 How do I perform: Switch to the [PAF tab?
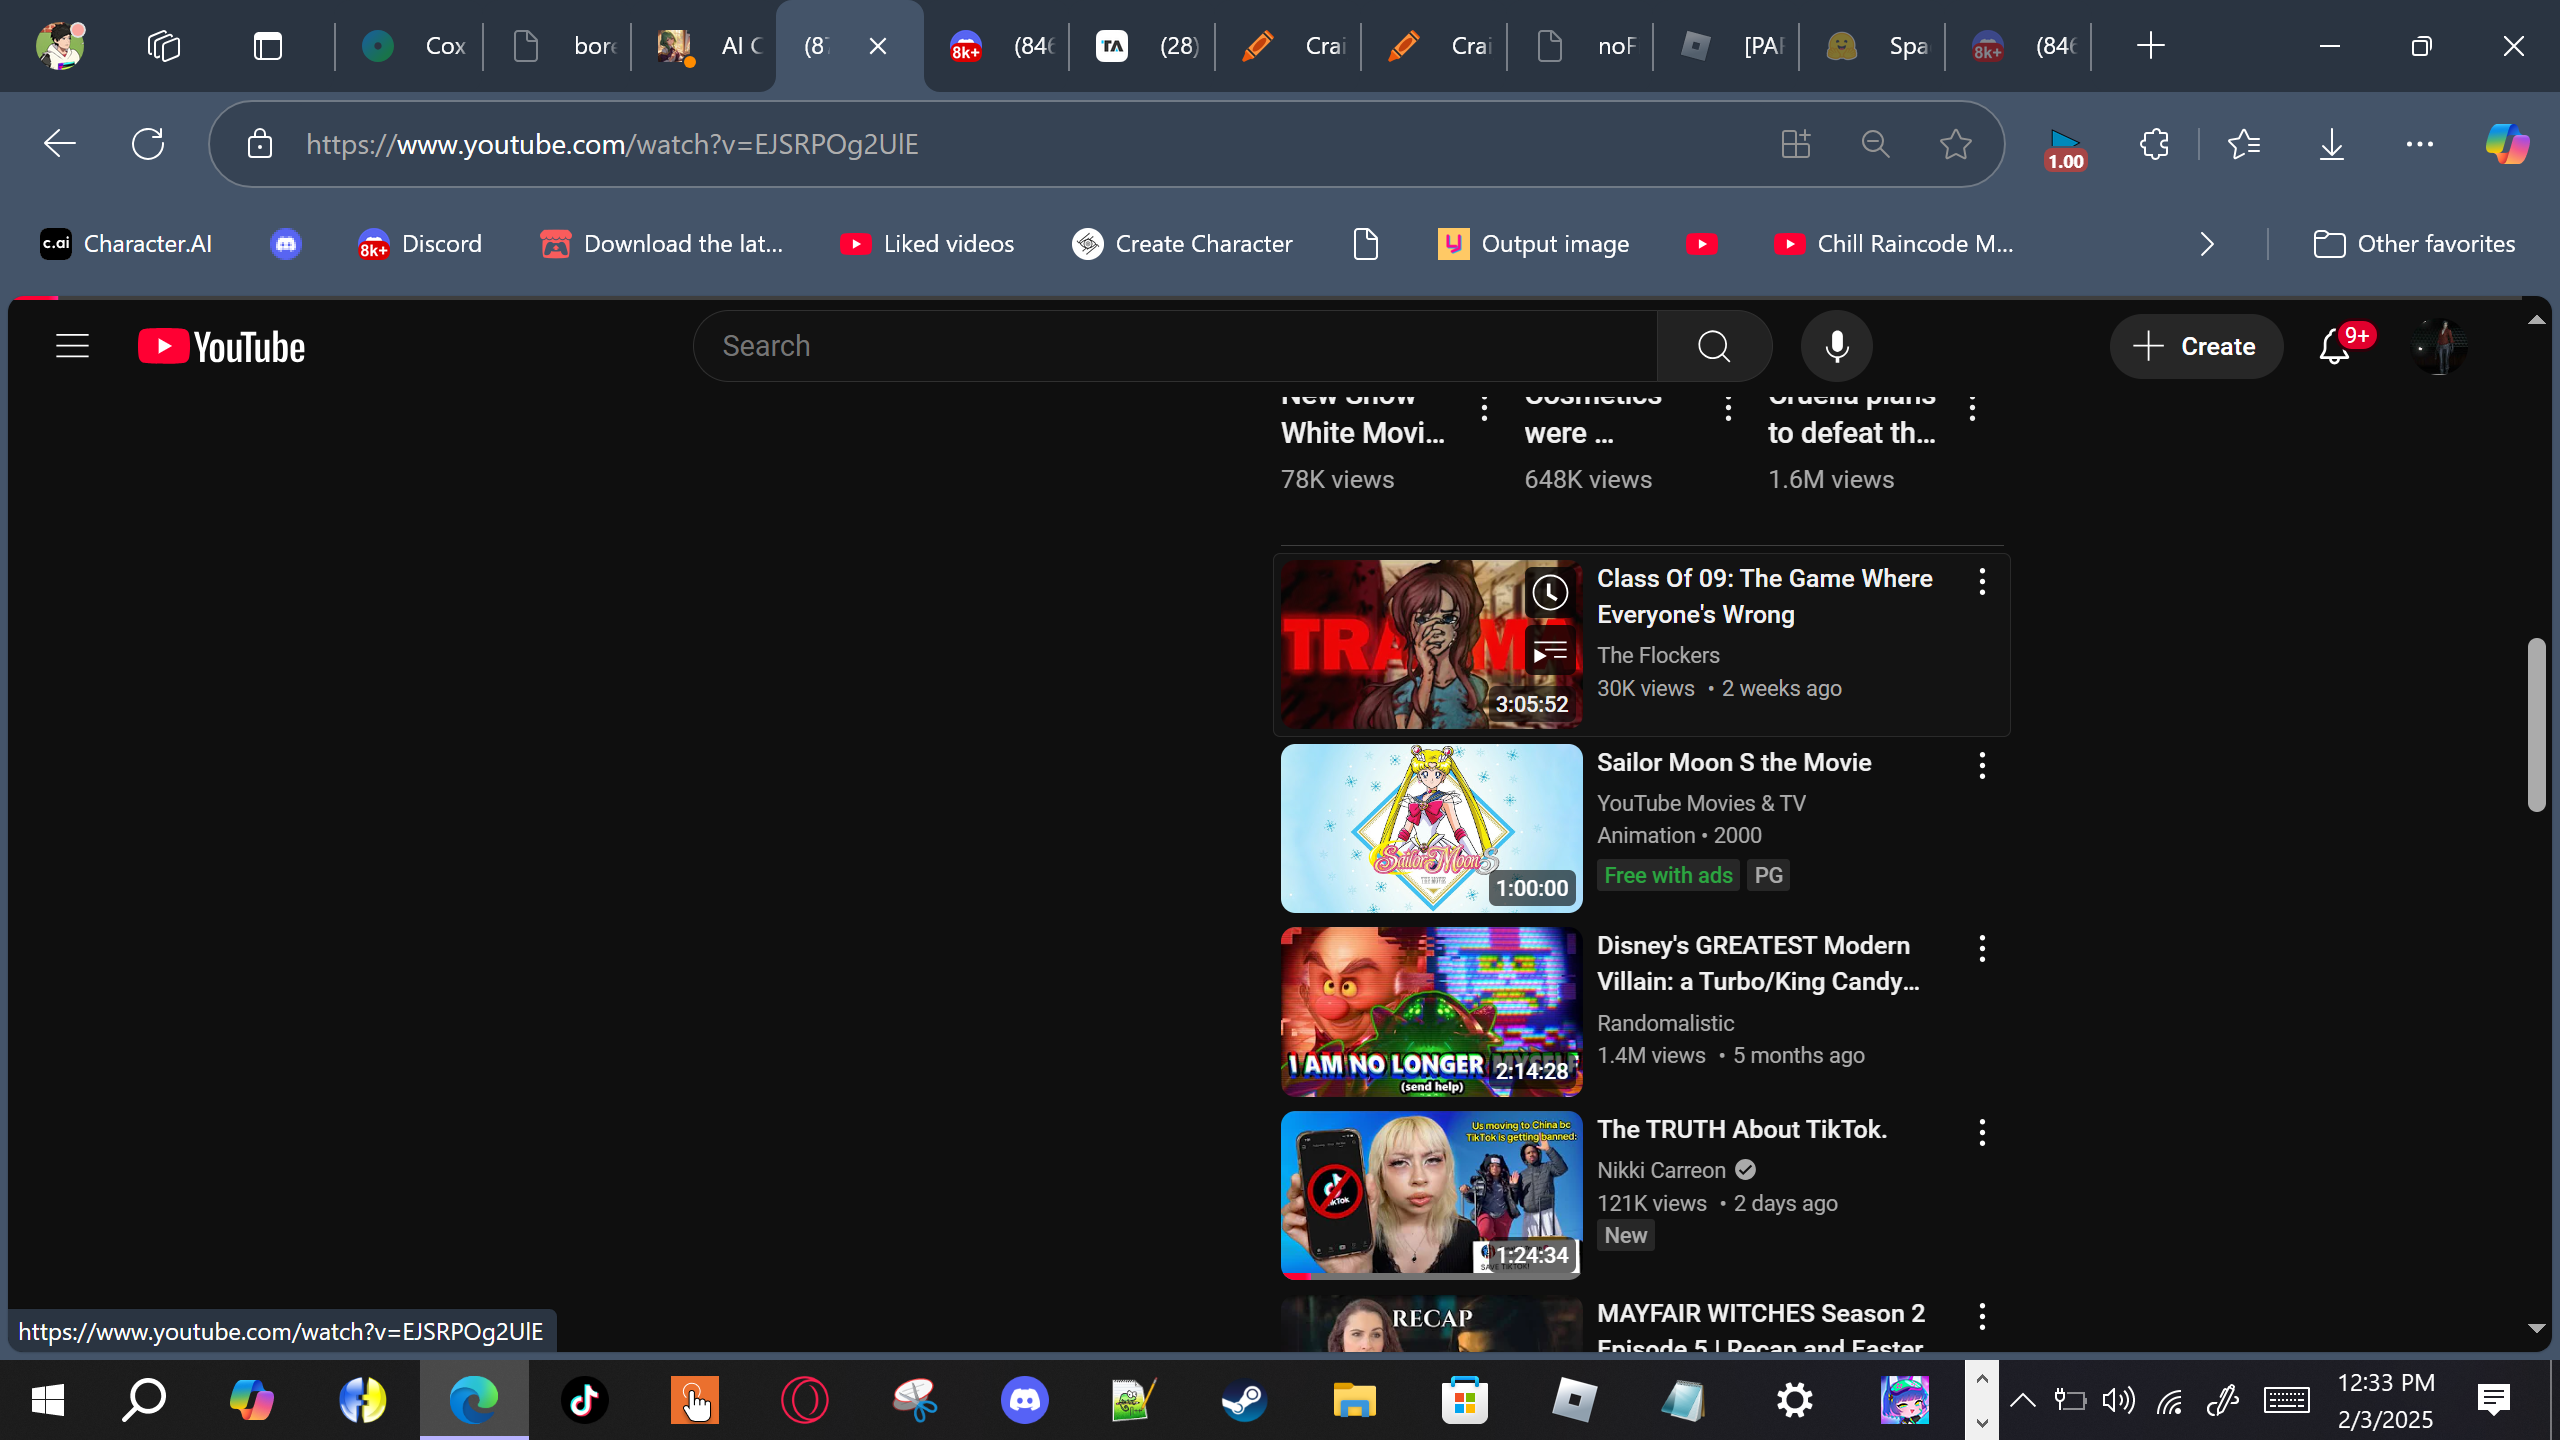point(1727,46)
